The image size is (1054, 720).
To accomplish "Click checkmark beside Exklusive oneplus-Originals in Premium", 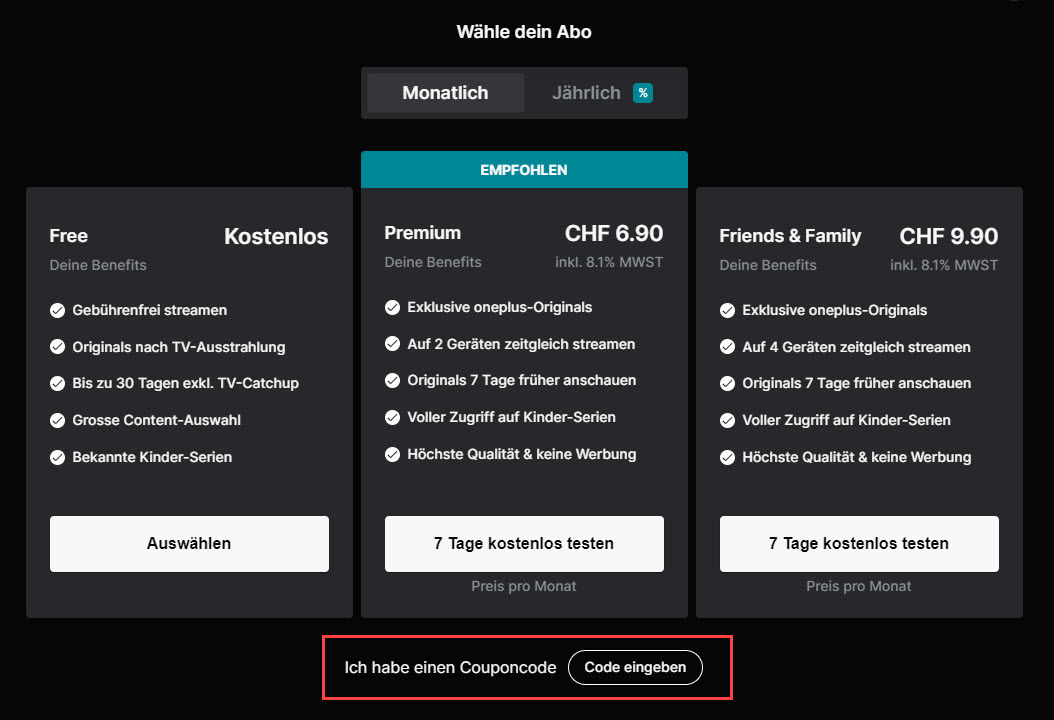I will pos(393,307).
